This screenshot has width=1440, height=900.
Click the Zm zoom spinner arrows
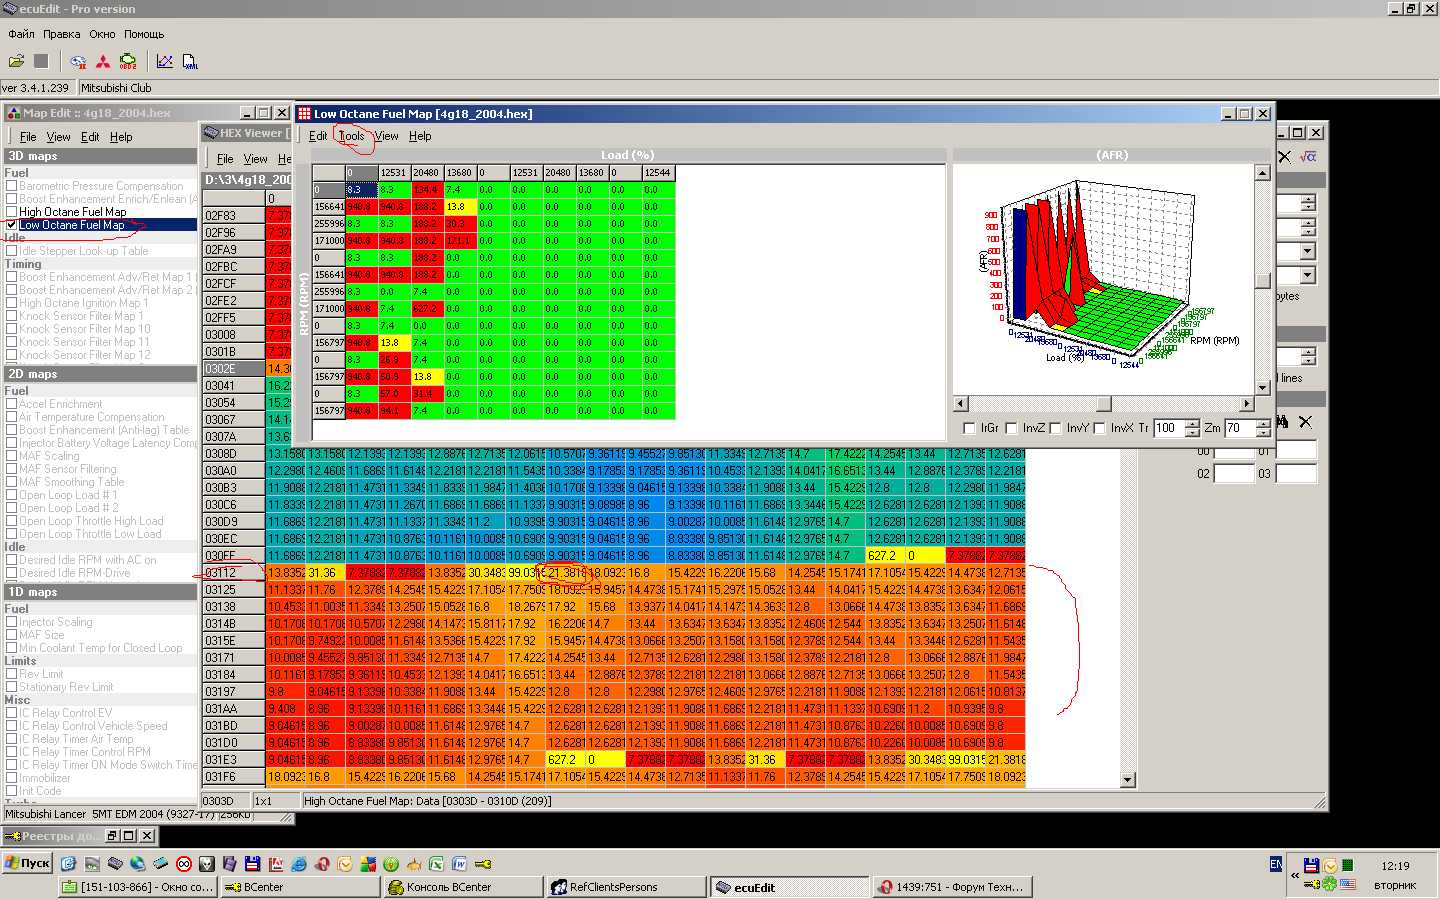click(x=1263, y=428)
